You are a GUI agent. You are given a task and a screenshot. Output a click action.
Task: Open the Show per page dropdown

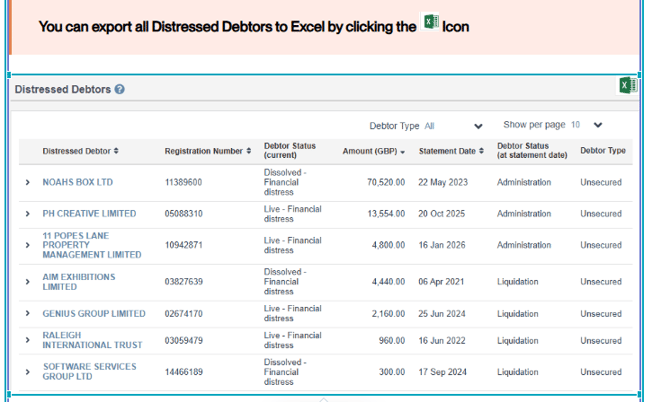tap(585, 125)
